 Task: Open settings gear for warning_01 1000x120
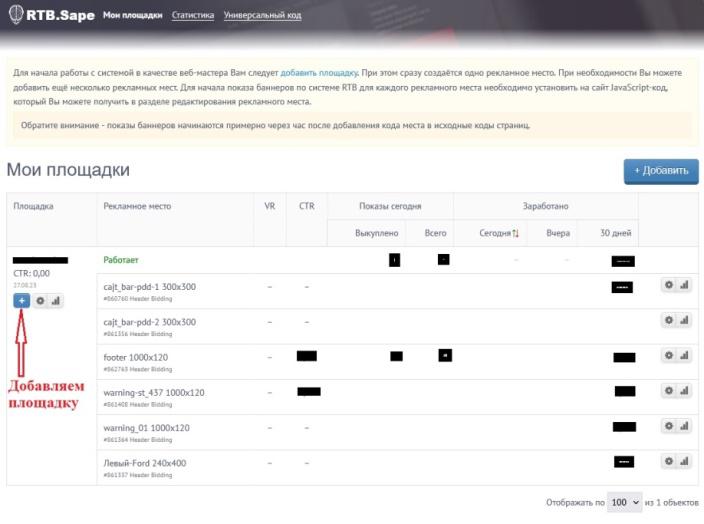tap(669, 426)
